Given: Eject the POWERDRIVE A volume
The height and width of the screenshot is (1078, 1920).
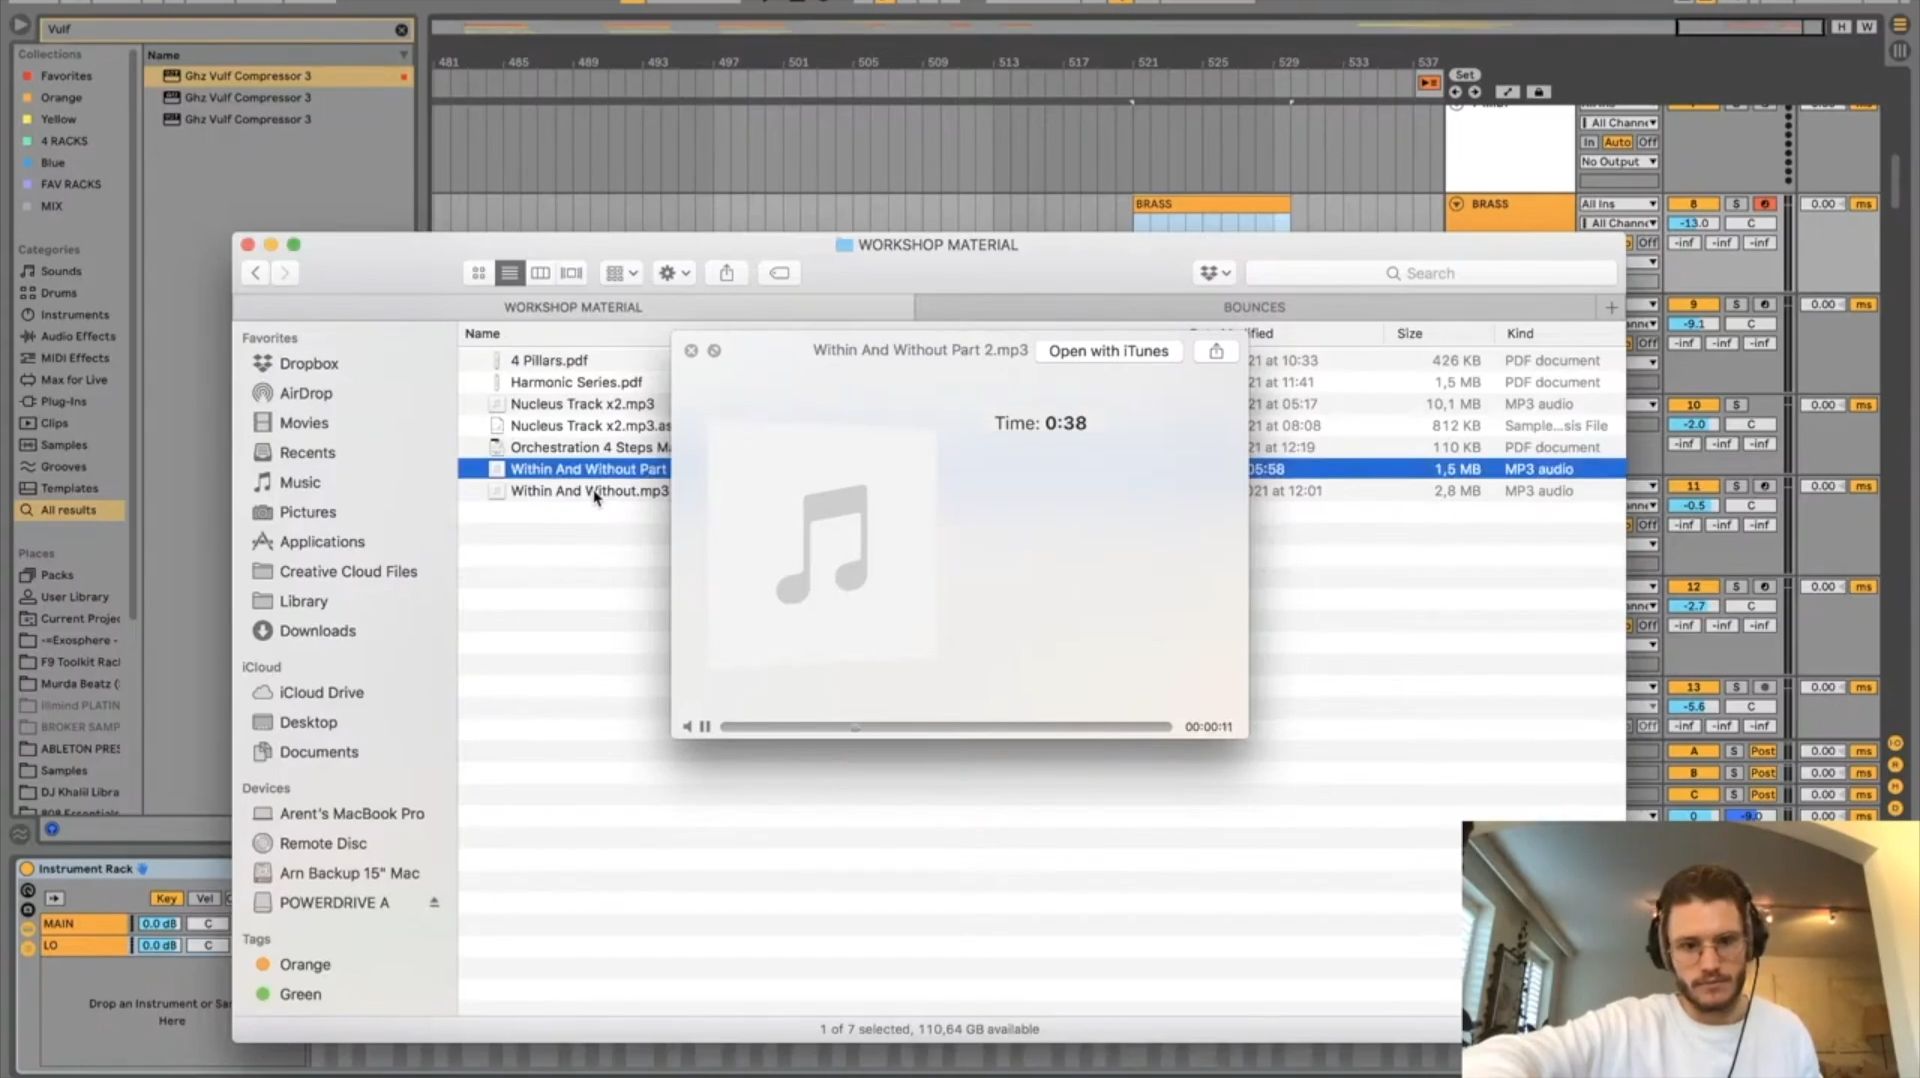Looking at the screenshot, I should [x=434, y=902].
